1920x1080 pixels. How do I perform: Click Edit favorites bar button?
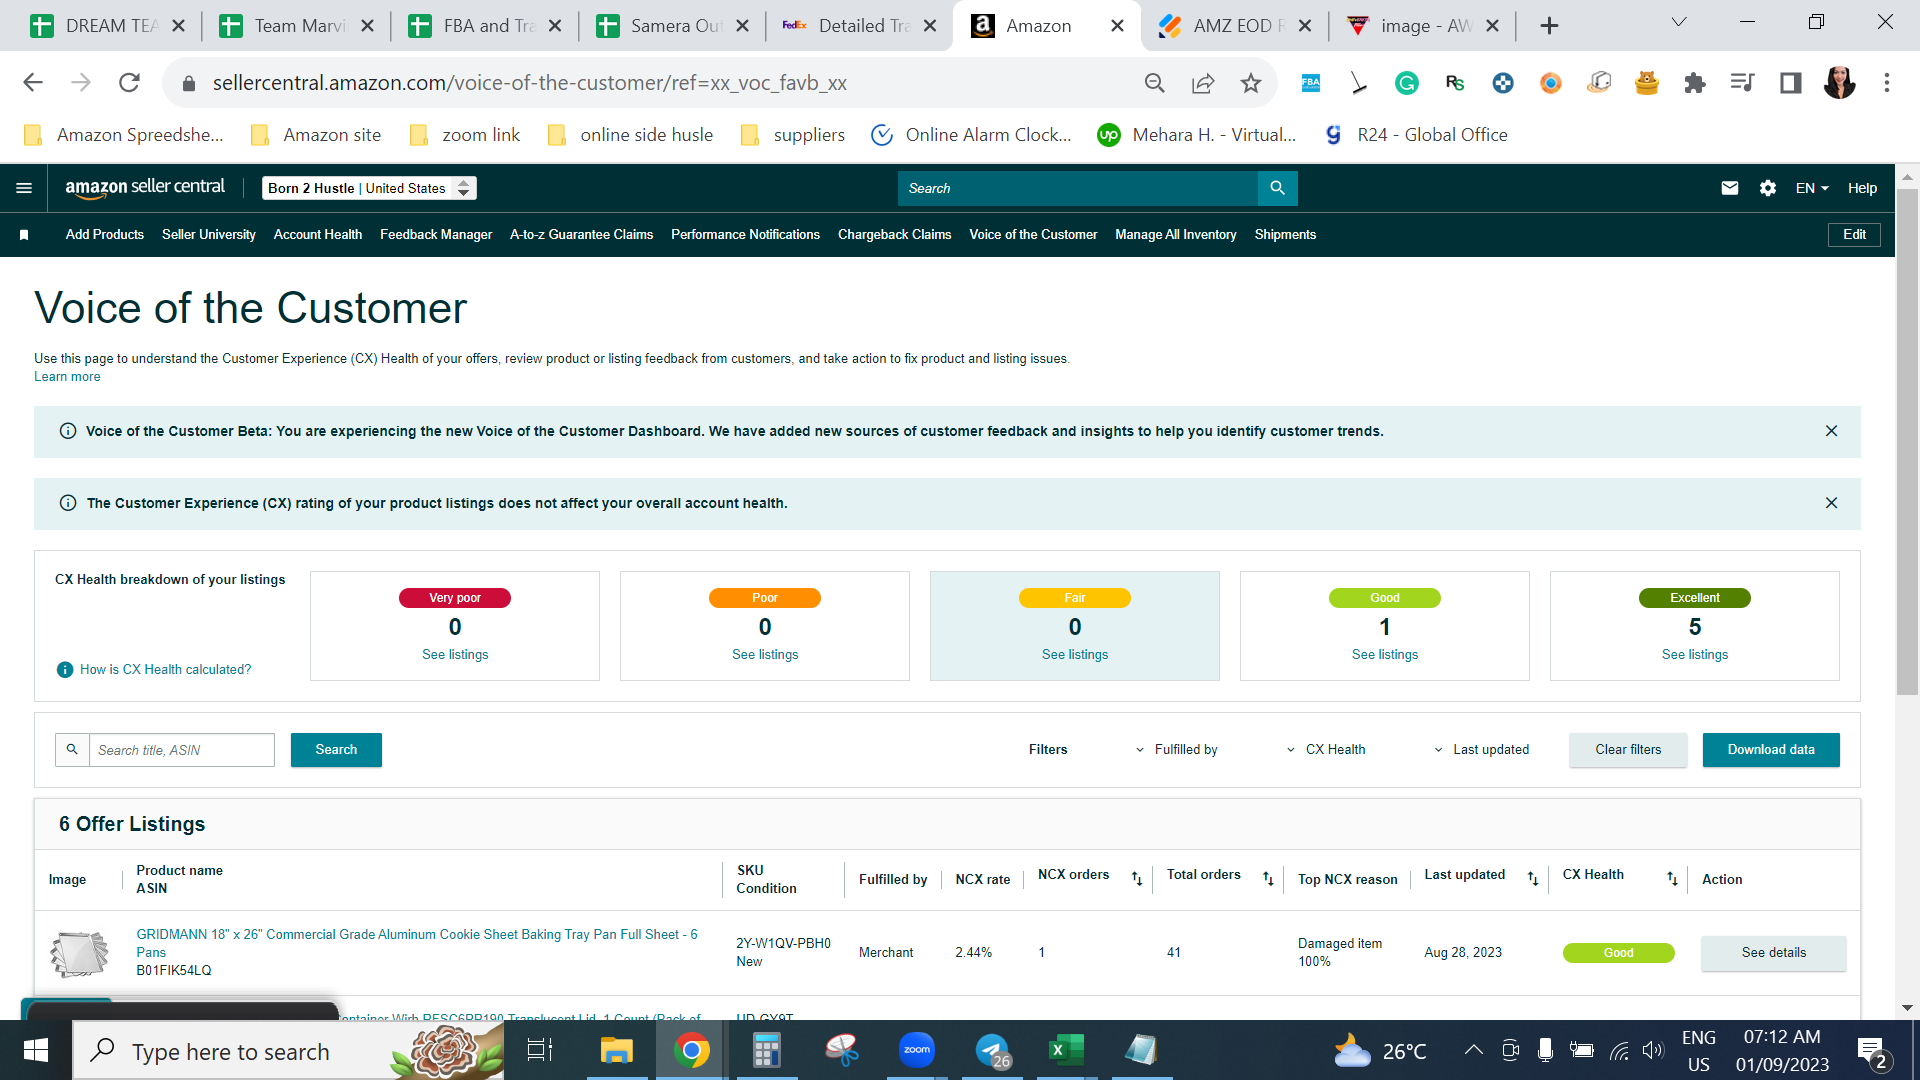tap(1854, 235)
